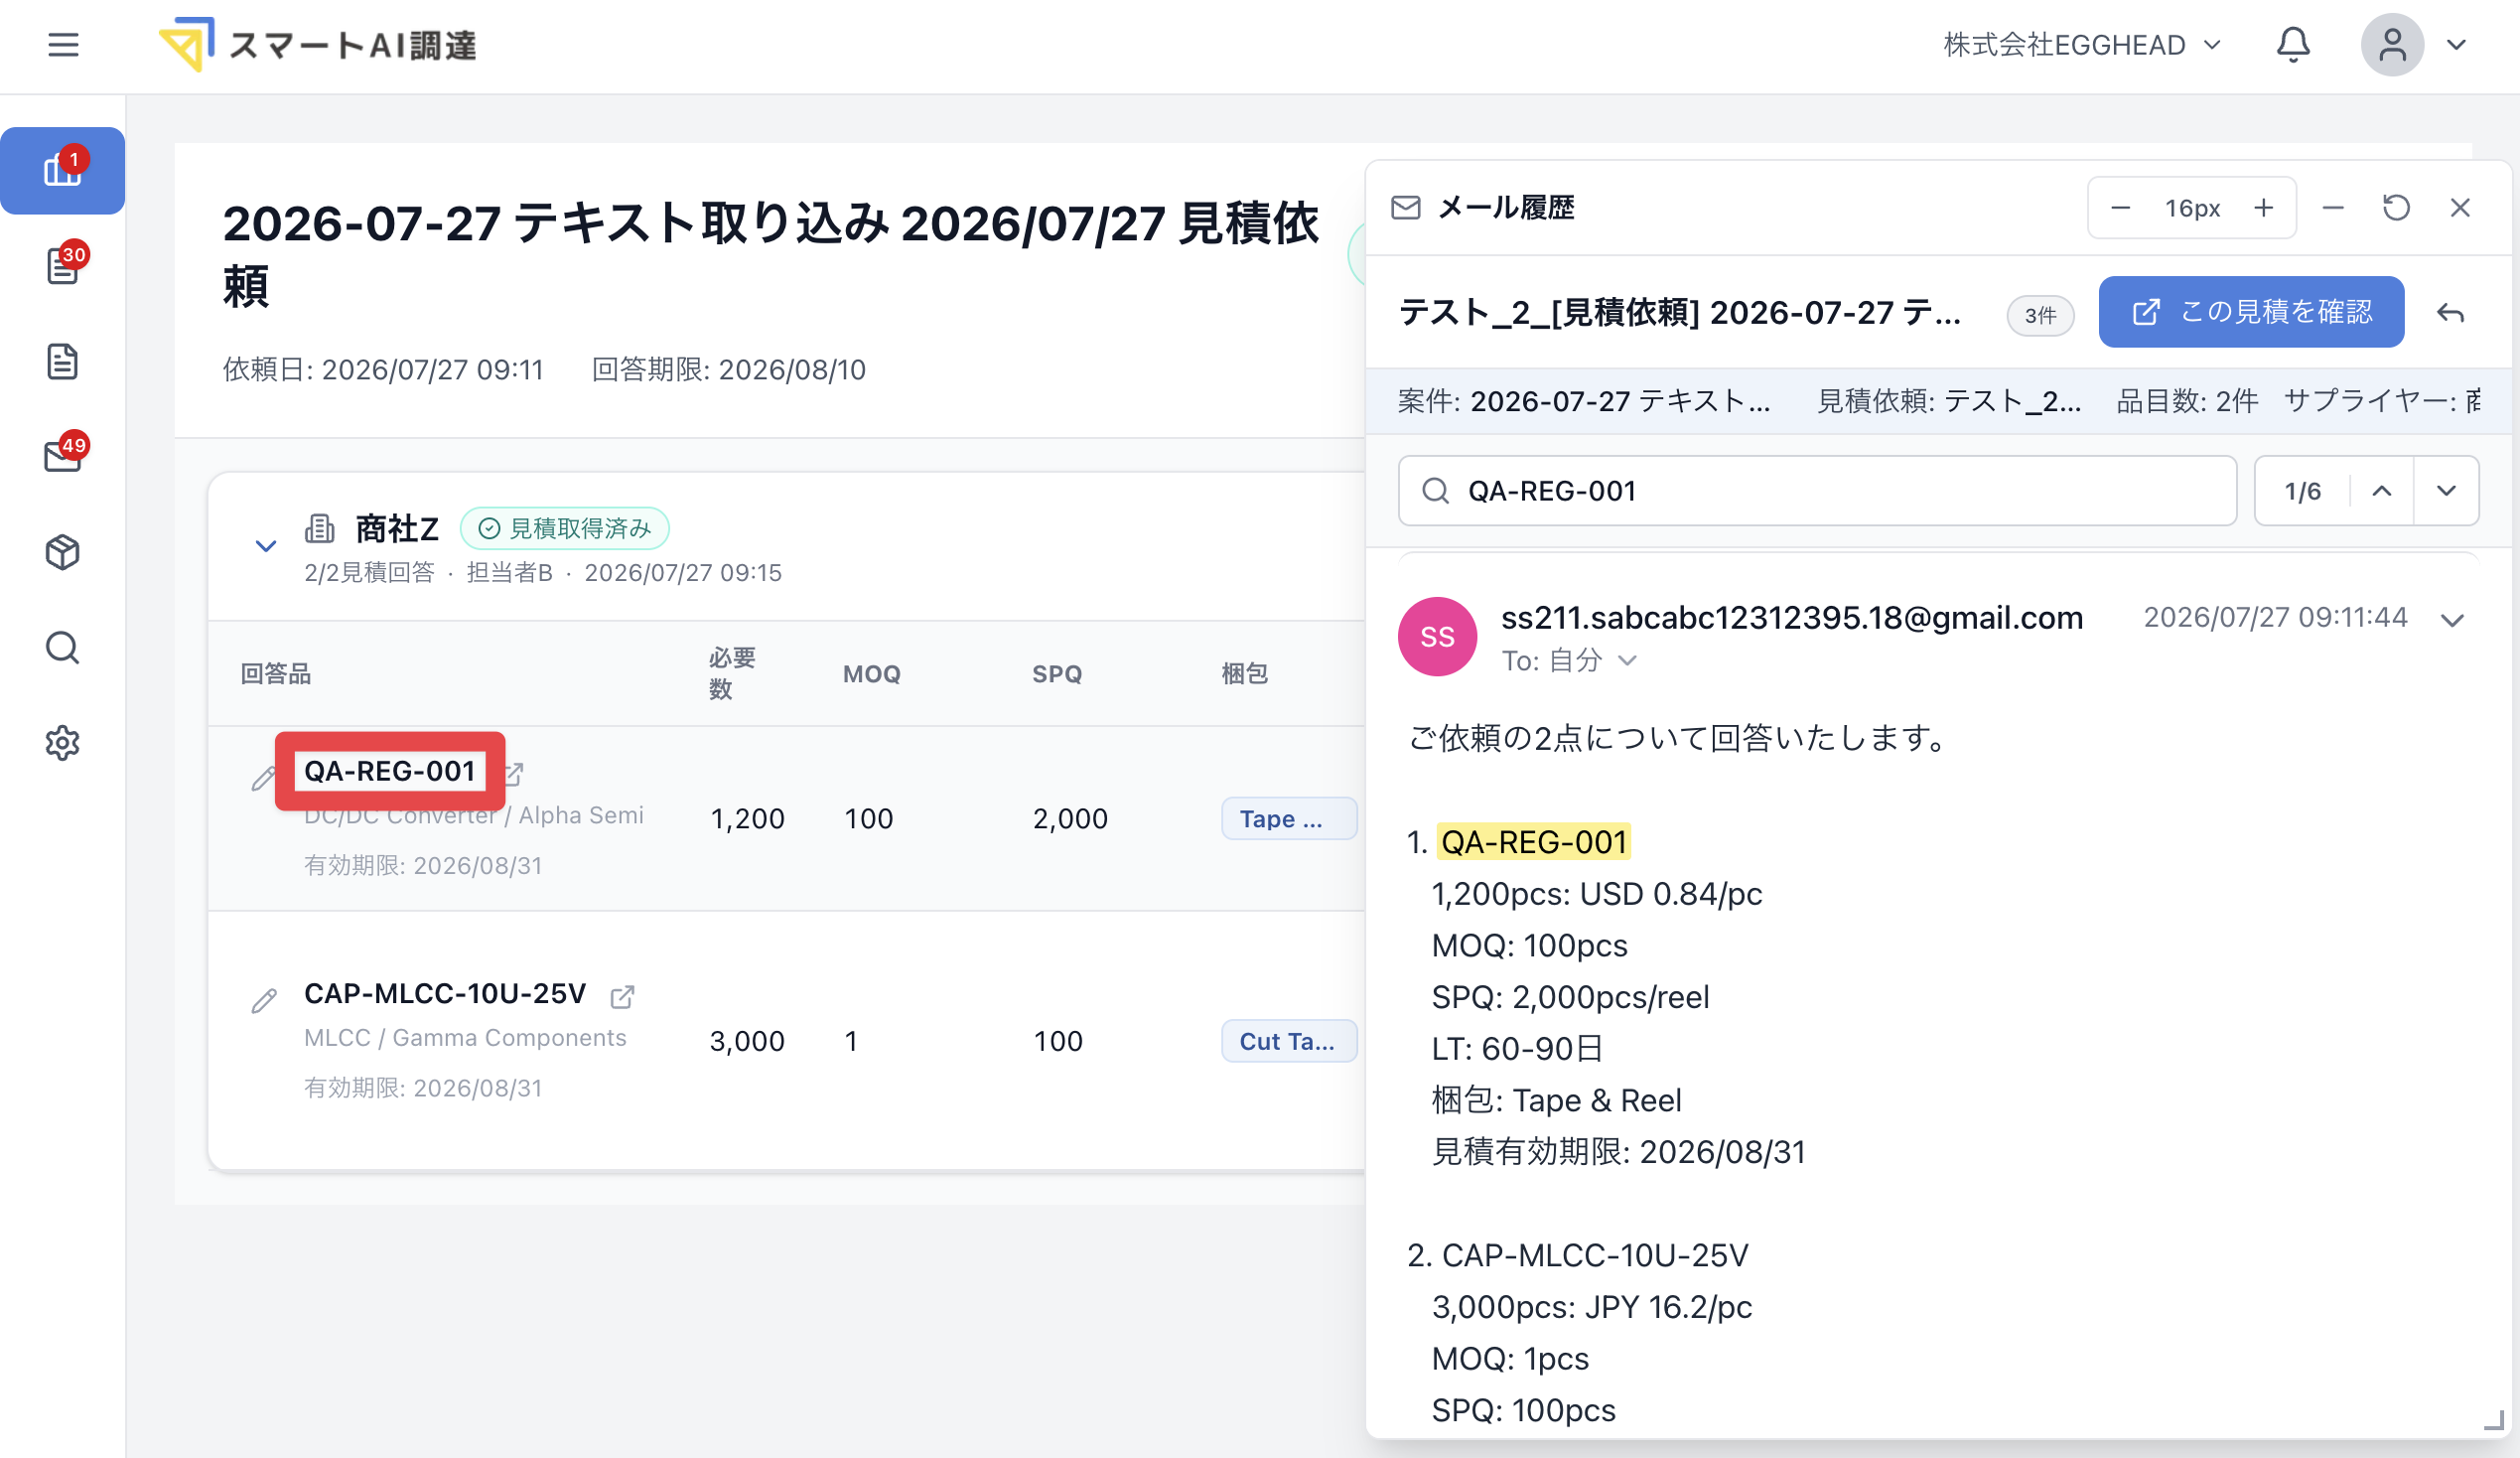Collapse the mail message with its chevron

pos(2452,620)
